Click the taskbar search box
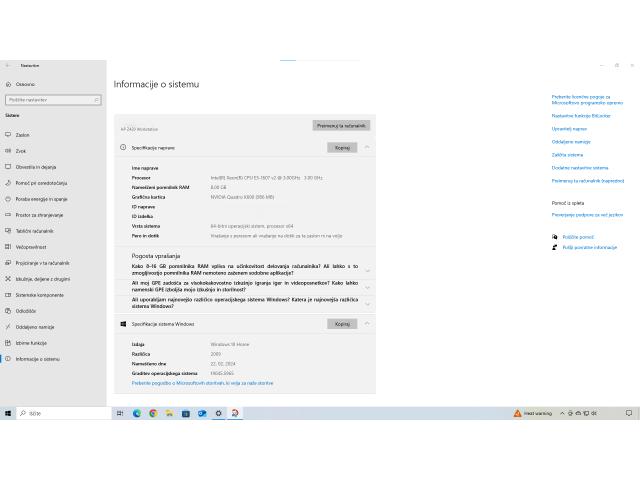The height and width of the screenshot is (480, 640). click(x=64, y=413)
